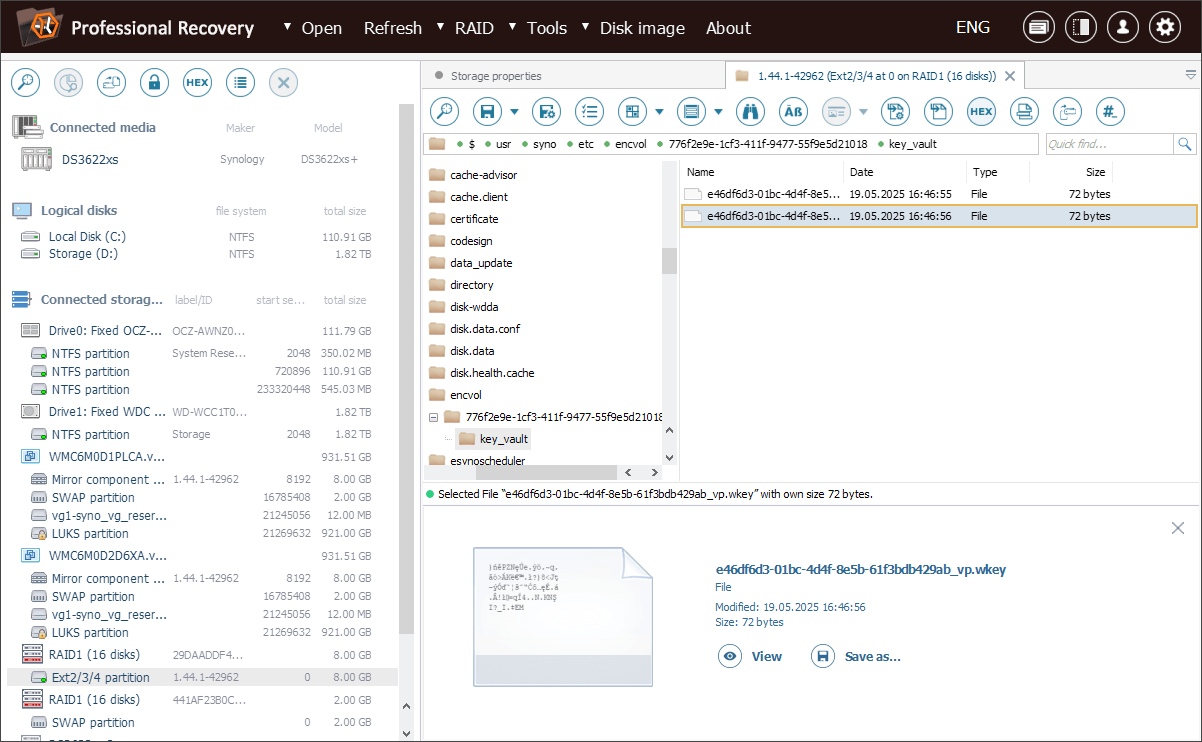Click Refresh in the top menu
This screenshot has height=742, width=1202.
click(393, 28)
